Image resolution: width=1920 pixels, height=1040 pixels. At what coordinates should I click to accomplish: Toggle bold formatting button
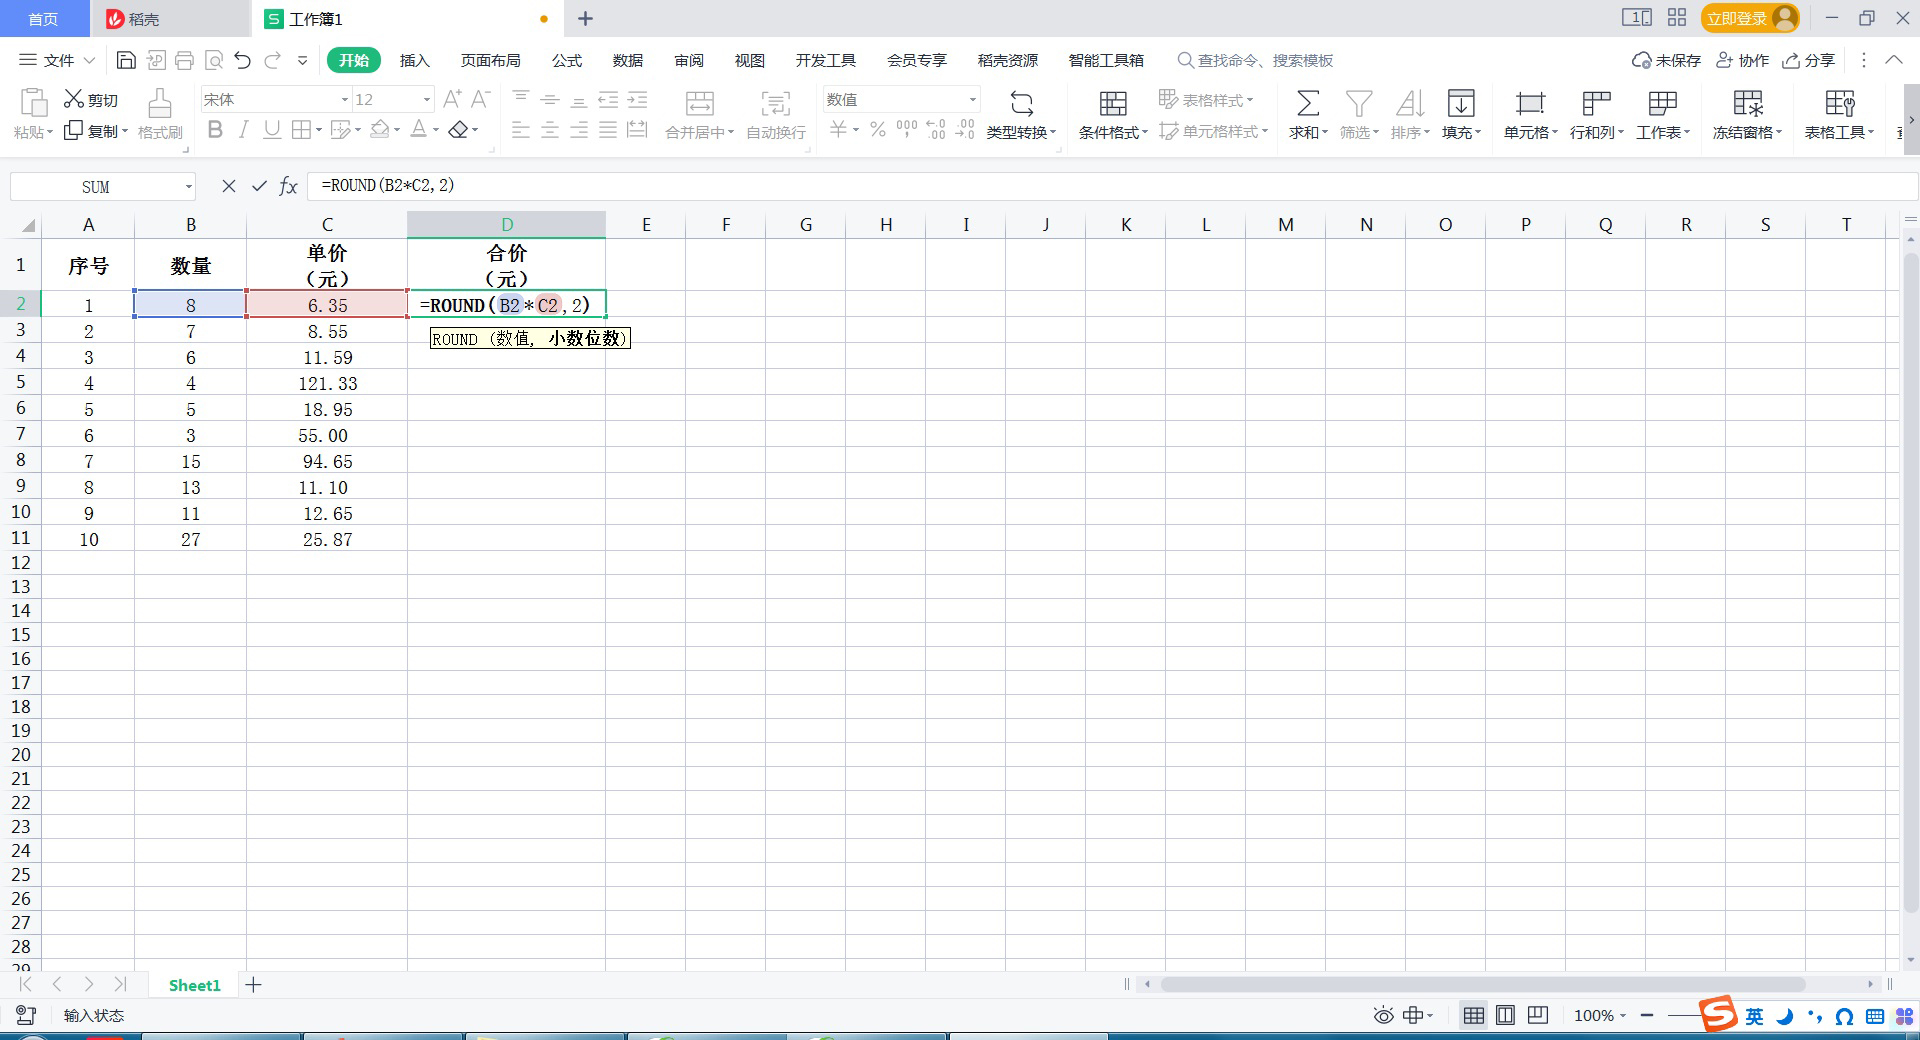pyautogui.click(x=215, y=130)
